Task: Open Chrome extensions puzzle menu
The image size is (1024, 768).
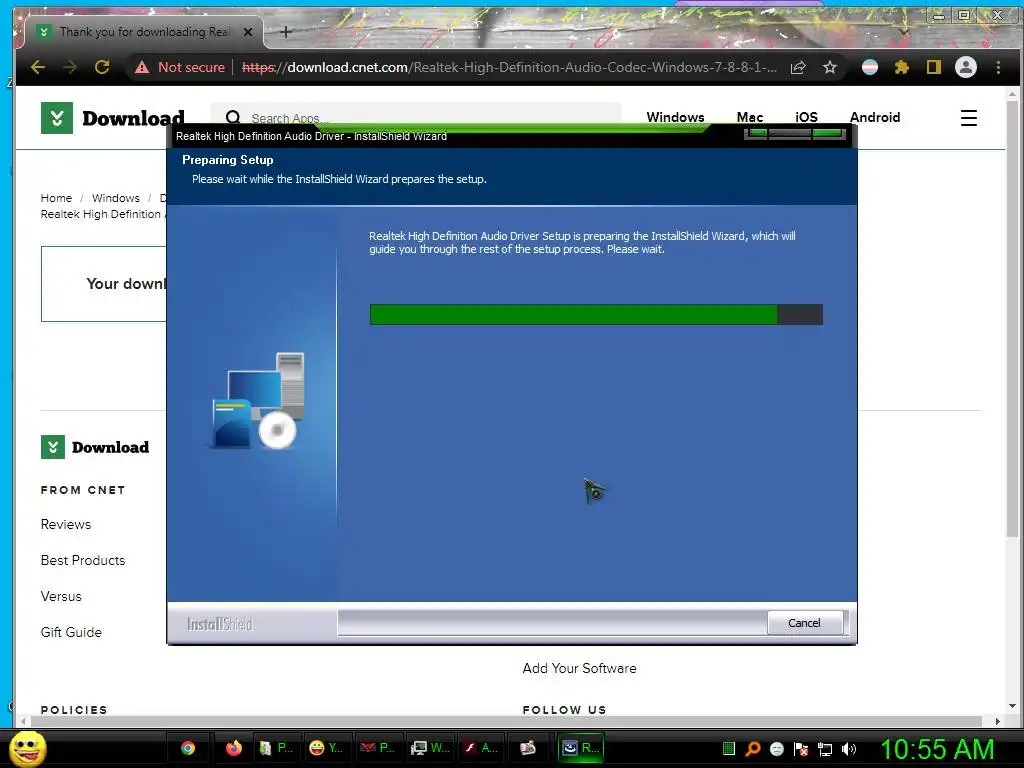Action: pyautogui.click(x=902, y=67)
